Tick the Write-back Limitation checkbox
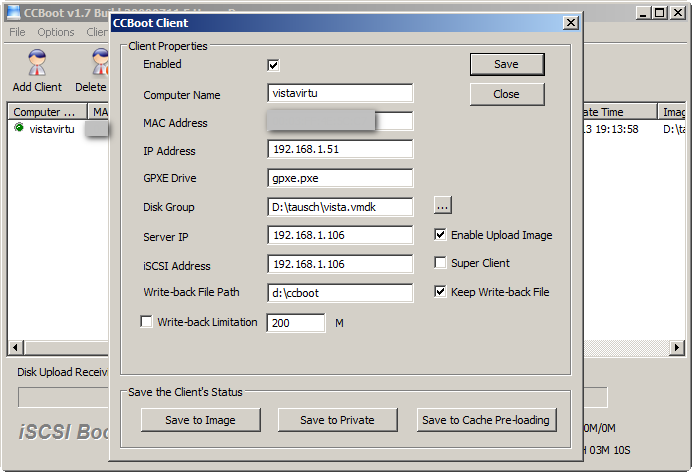The height and width of the screenshot is (472, 692). pos(147,322)
